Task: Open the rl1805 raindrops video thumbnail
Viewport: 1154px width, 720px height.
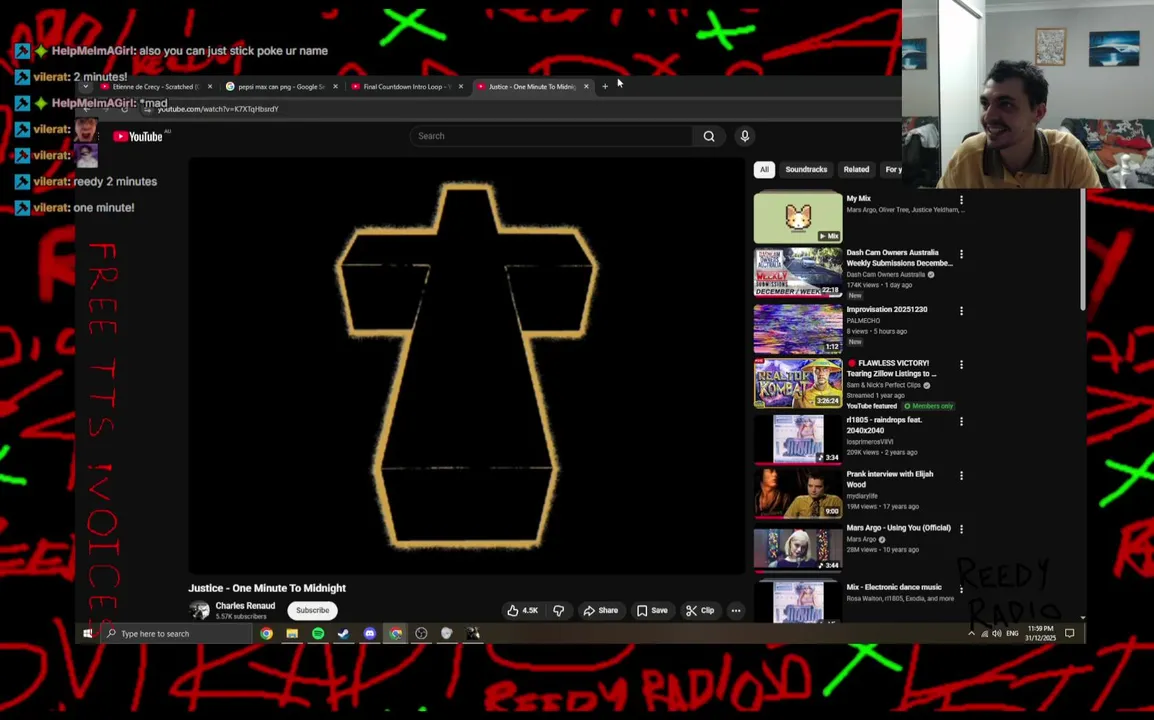Action: 798,440
